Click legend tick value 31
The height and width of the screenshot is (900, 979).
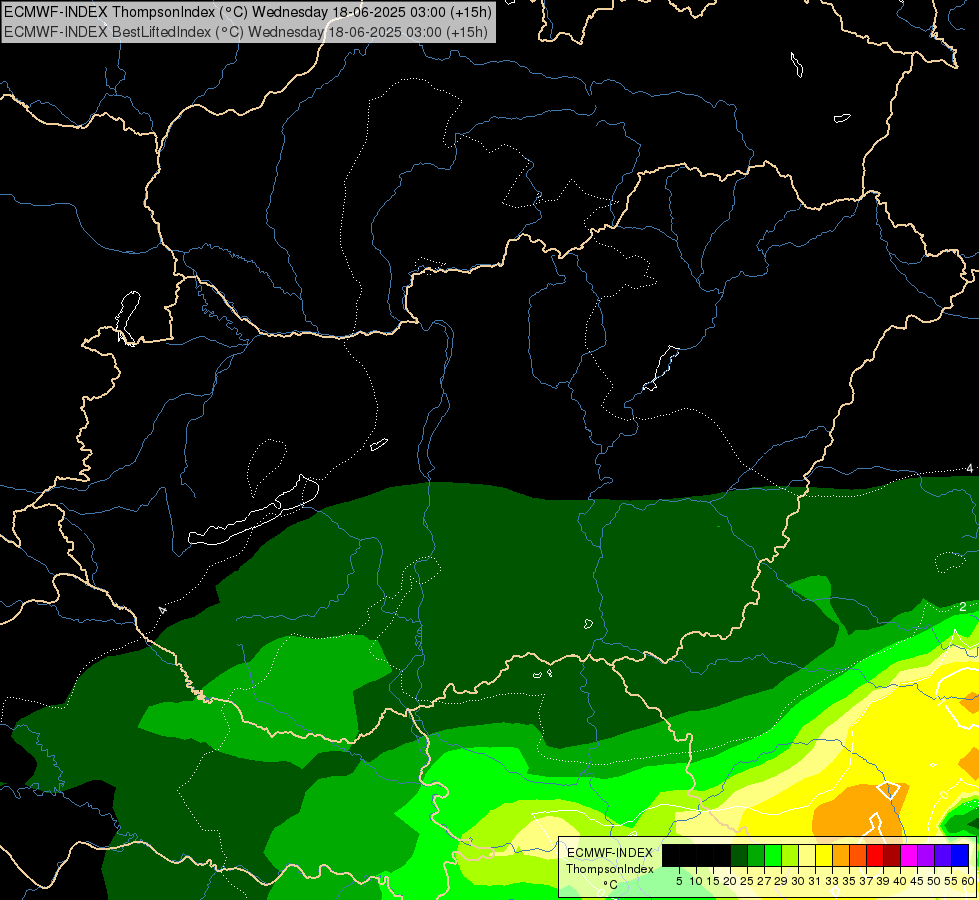[x=815, y=881]
